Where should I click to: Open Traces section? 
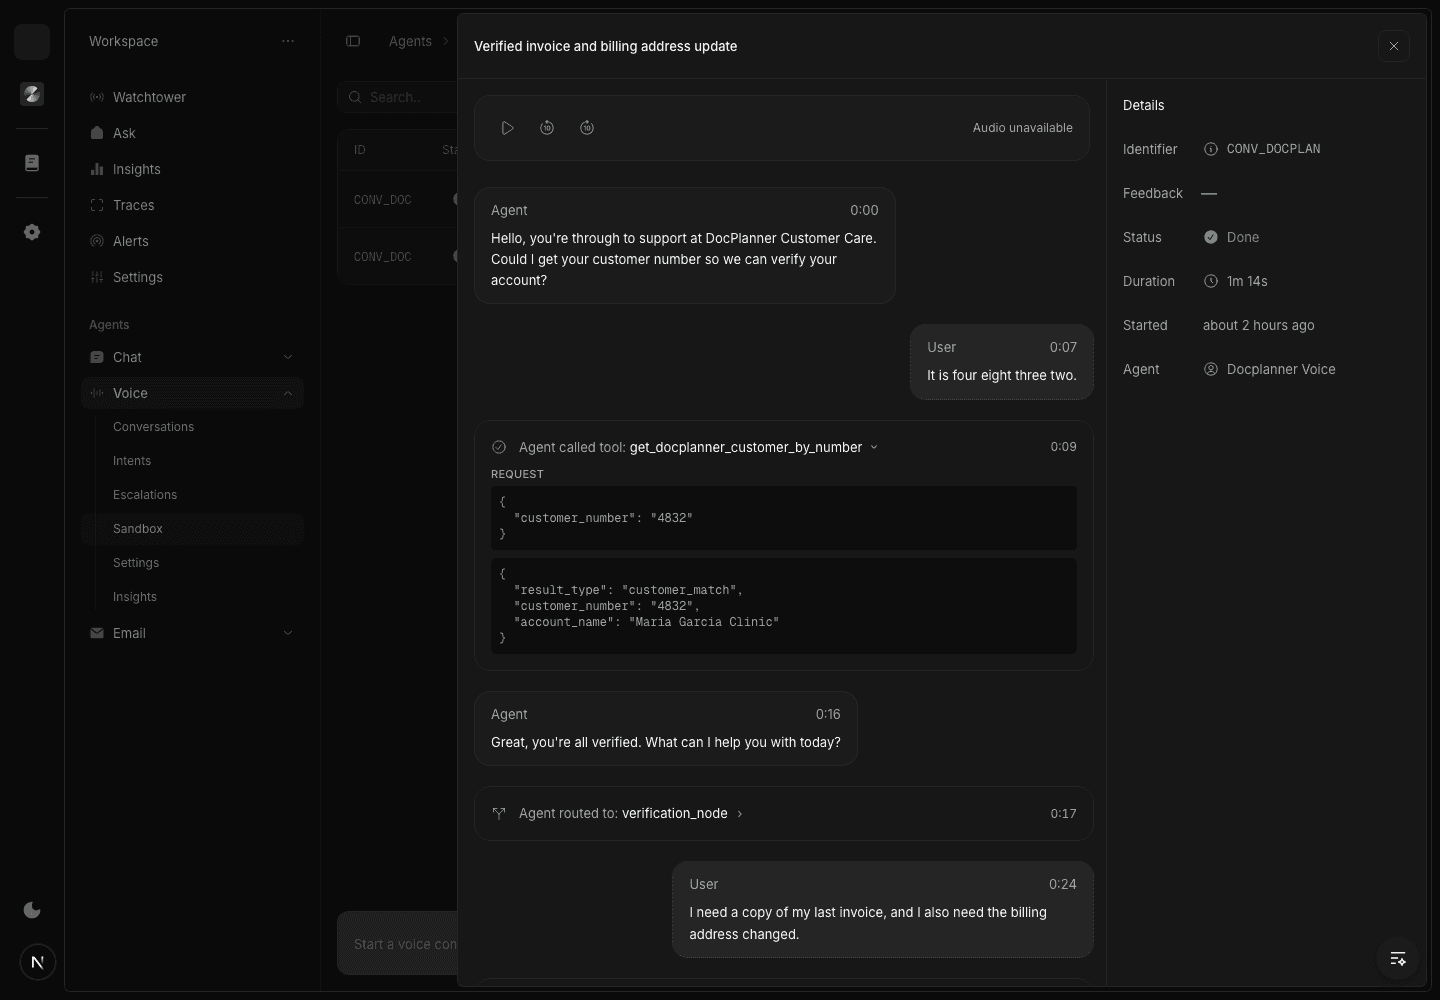pyautogui.click(x=192, y=205)
